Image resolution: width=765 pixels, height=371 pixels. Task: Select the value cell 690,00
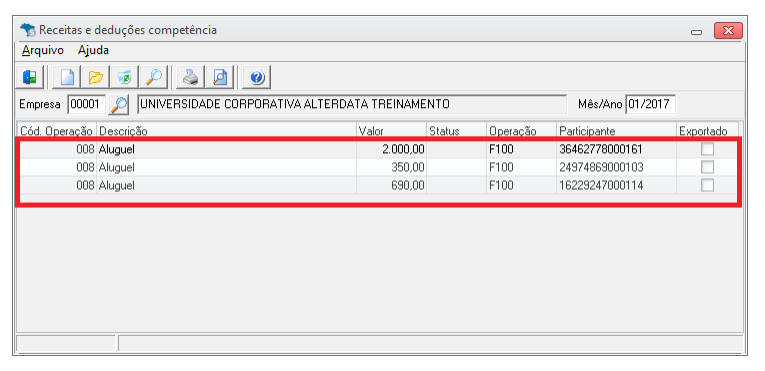tap(391, 185)
